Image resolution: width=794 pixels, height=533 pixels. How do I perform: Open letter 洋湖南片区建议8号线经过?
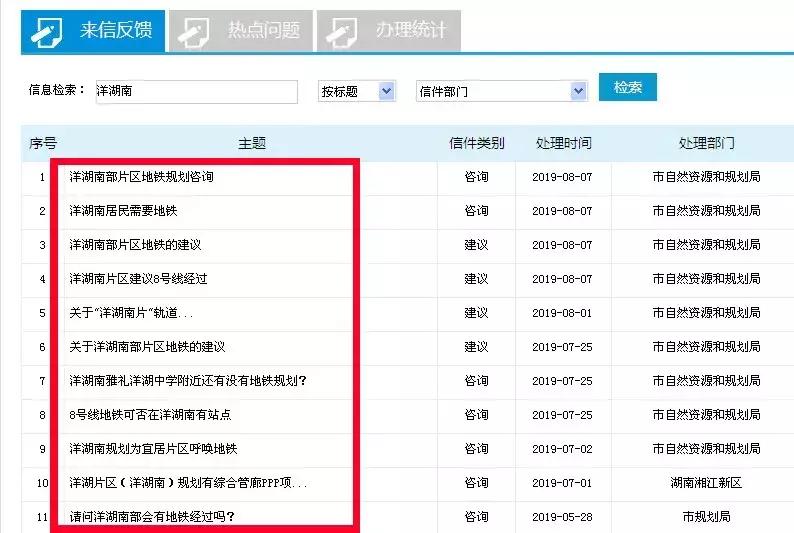point(138,278)
